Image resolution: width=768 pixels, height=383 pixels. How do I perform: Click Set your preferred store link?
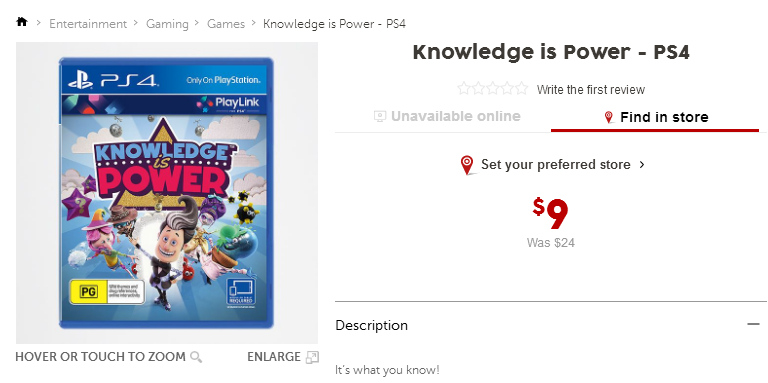click(x=555, y=165)
